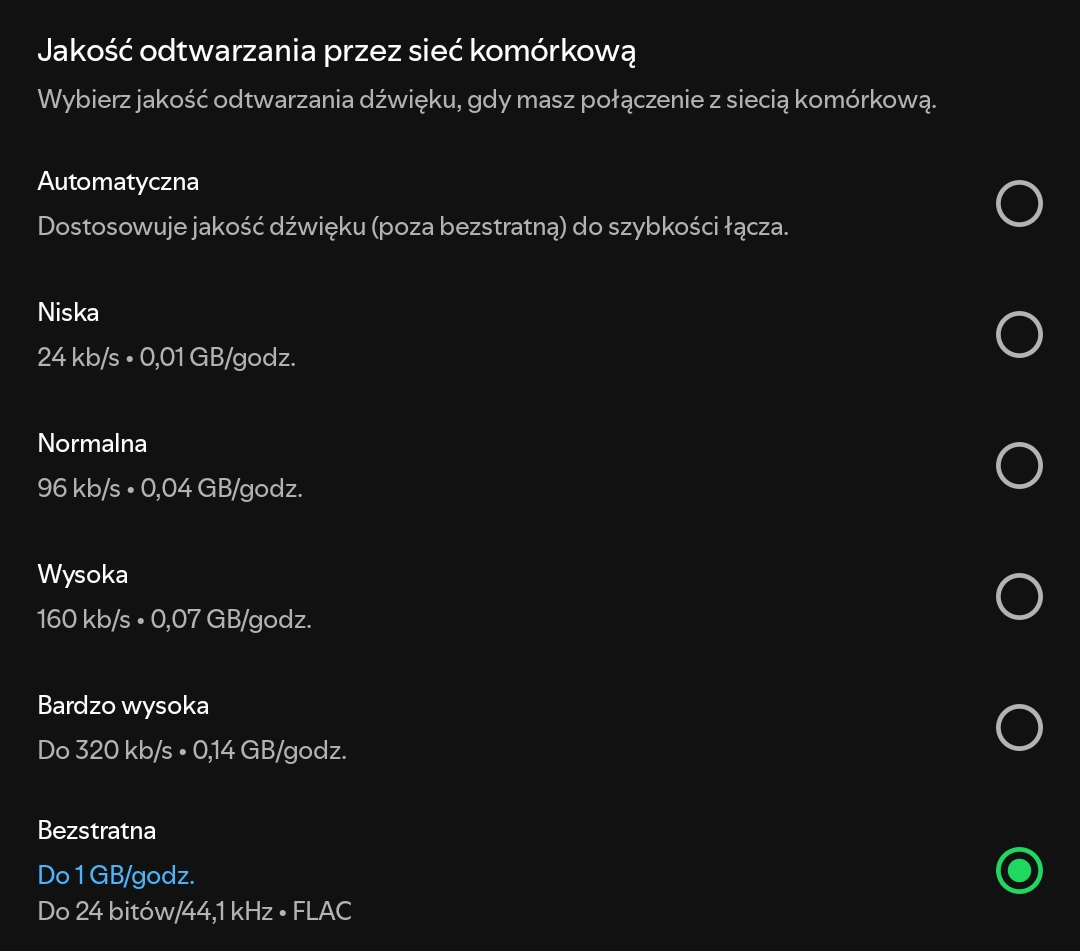
Task: Enable the Wysoka quality radio button
Action: (1019, 597)
